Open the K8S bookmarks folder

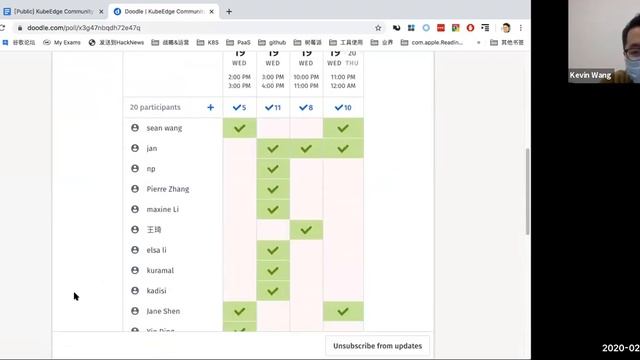pyautogui.click(x=208, y=42)
